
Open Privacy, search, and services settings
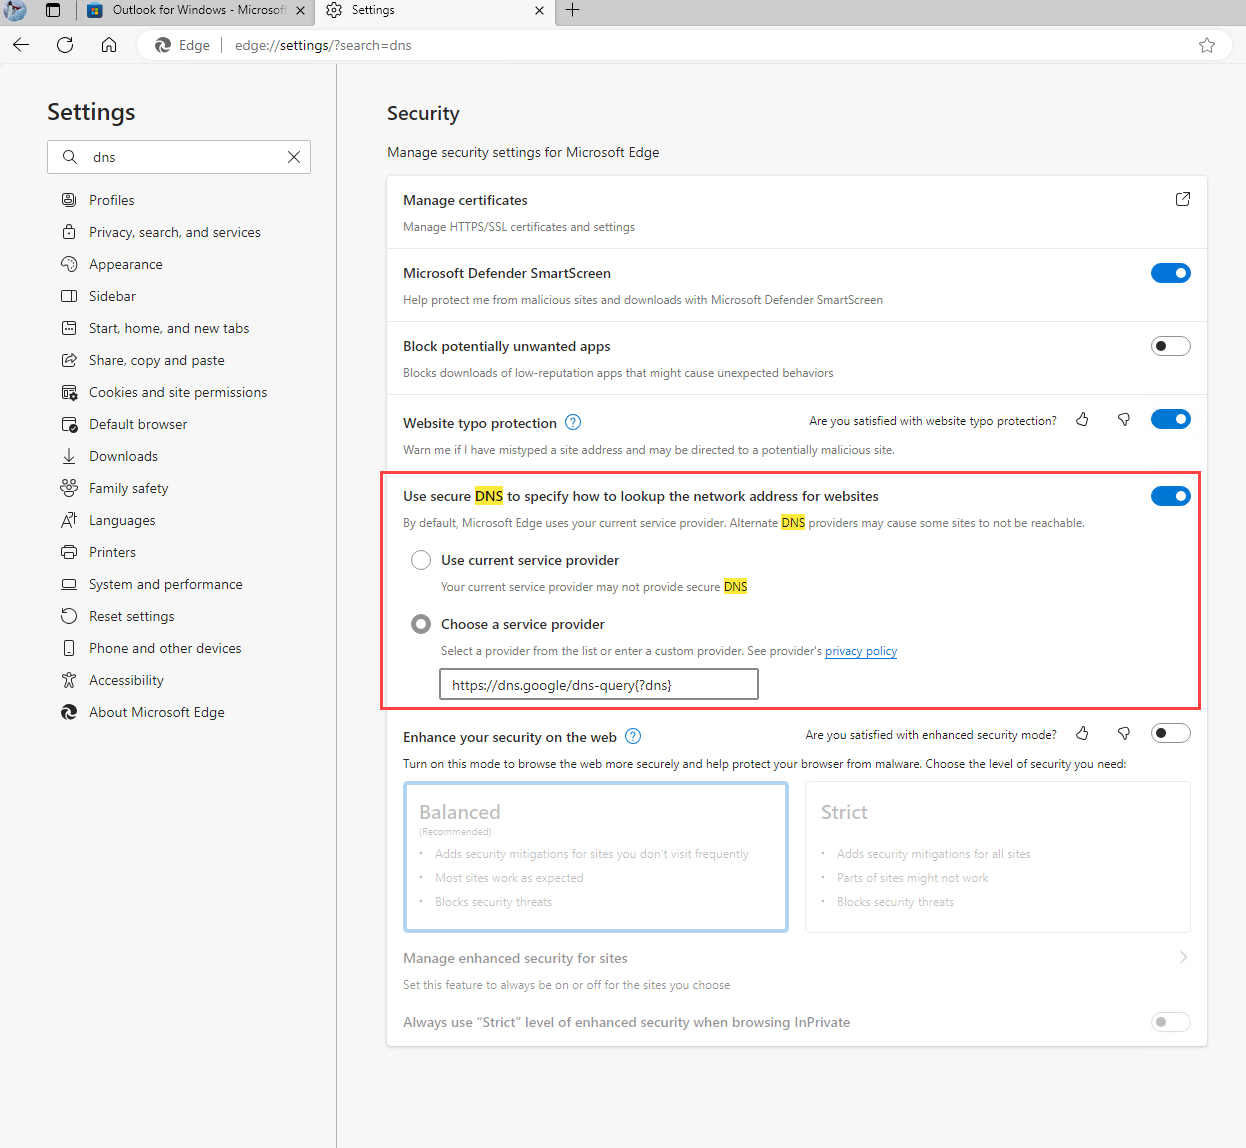click(175, 232)
